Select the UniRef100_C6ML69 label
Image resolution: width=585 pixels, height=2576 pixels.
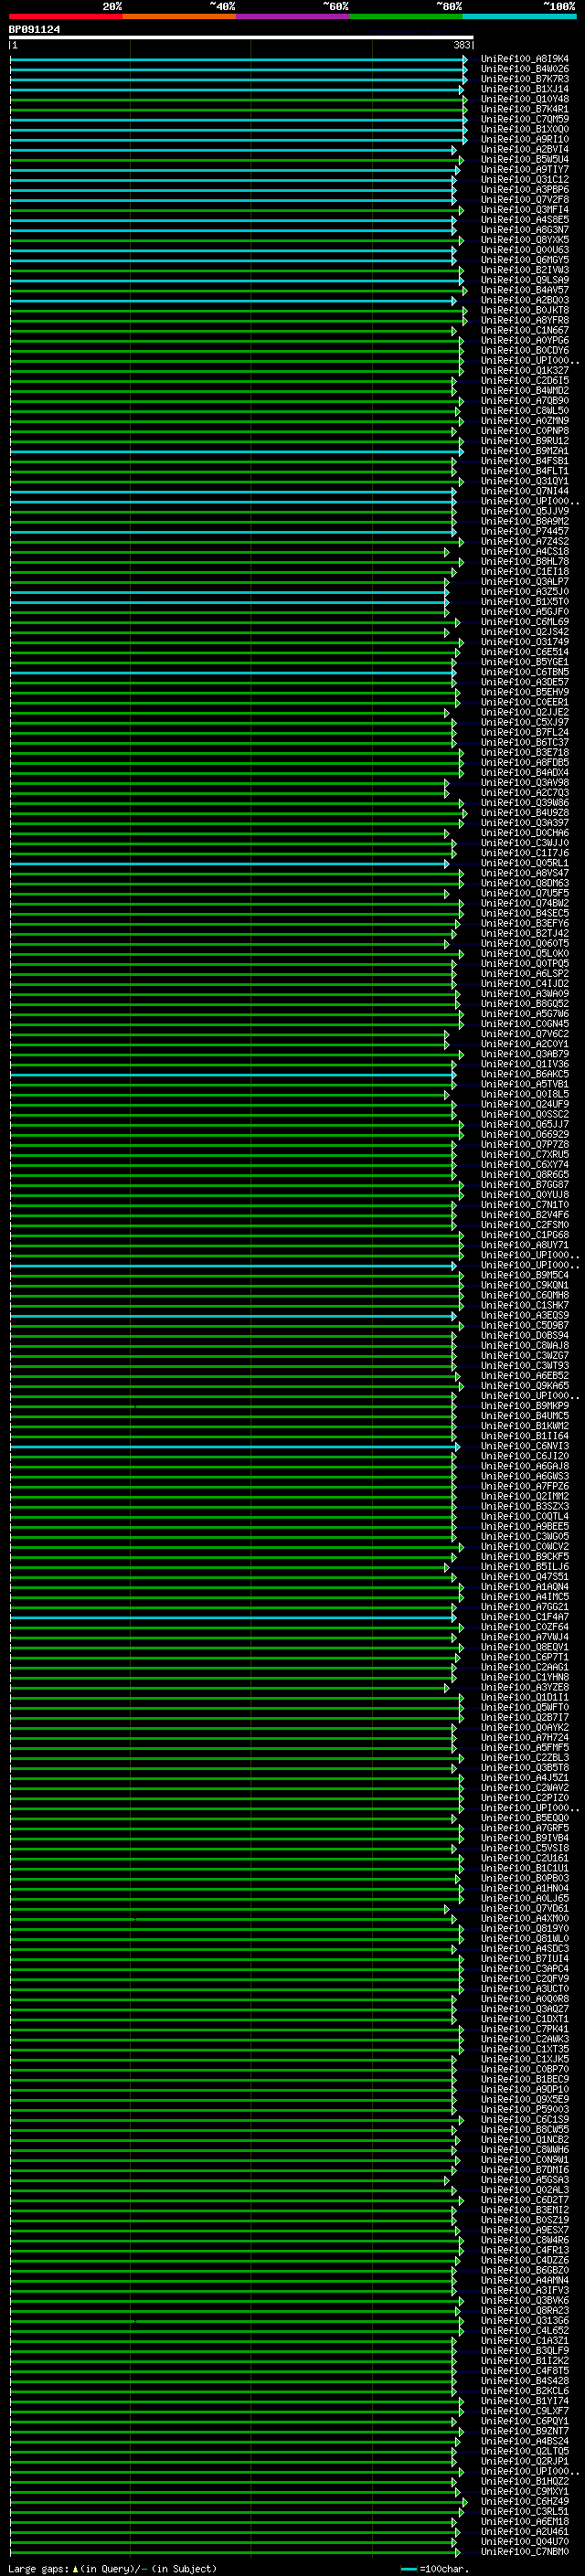point(525,622)
